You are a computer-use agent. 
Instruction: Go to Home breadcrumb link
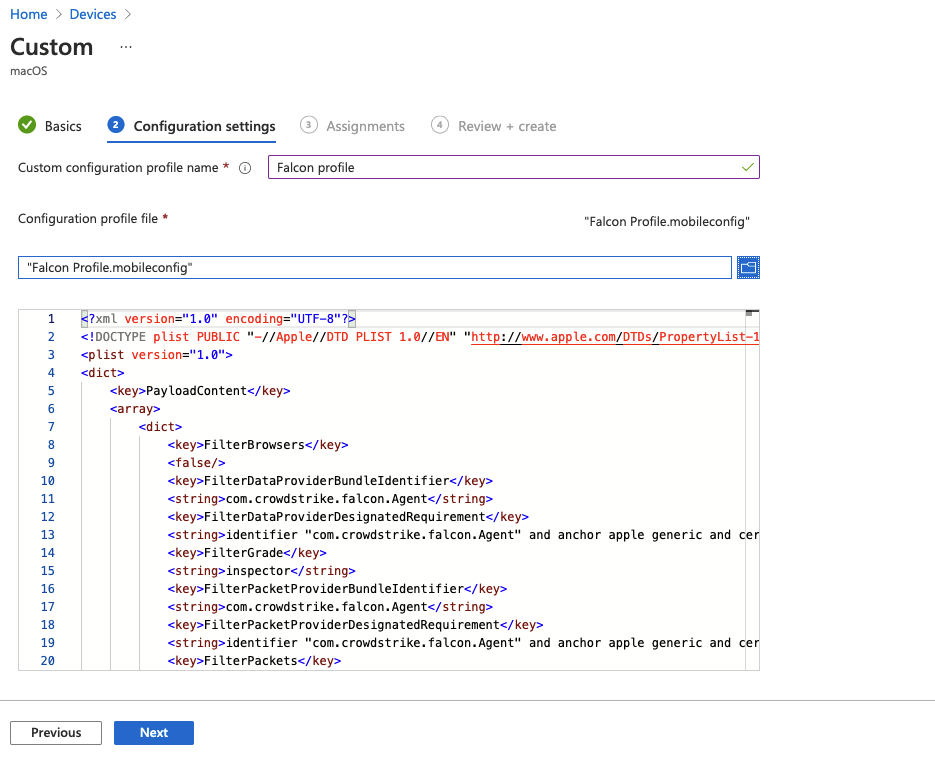point(29,14)
